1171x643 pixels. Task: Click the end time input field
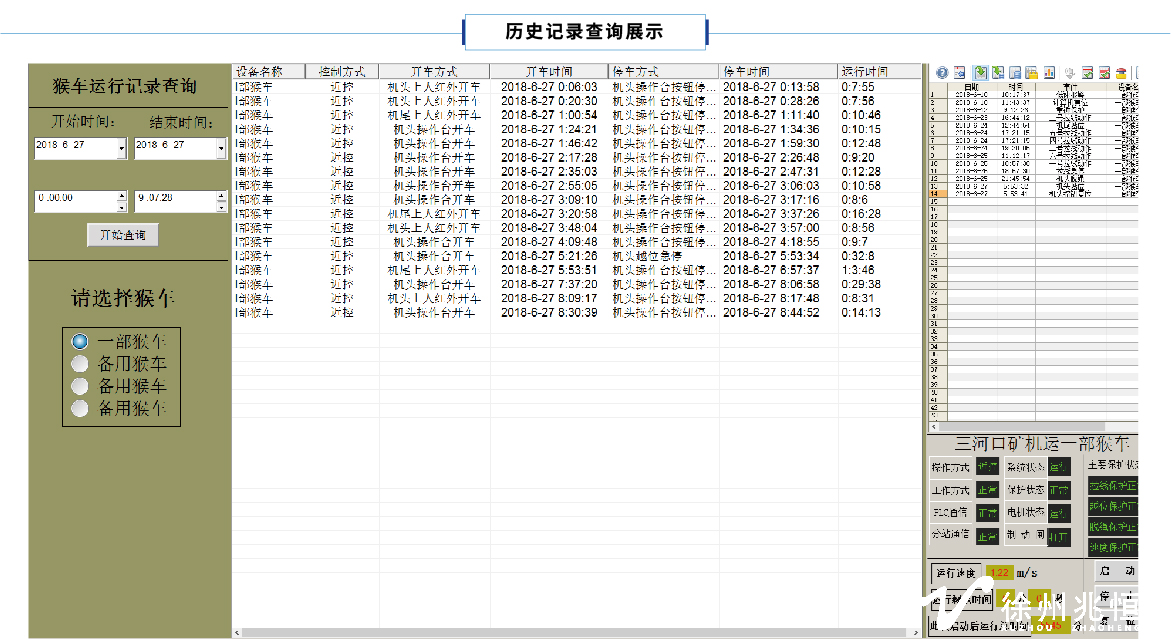(174, 201)
